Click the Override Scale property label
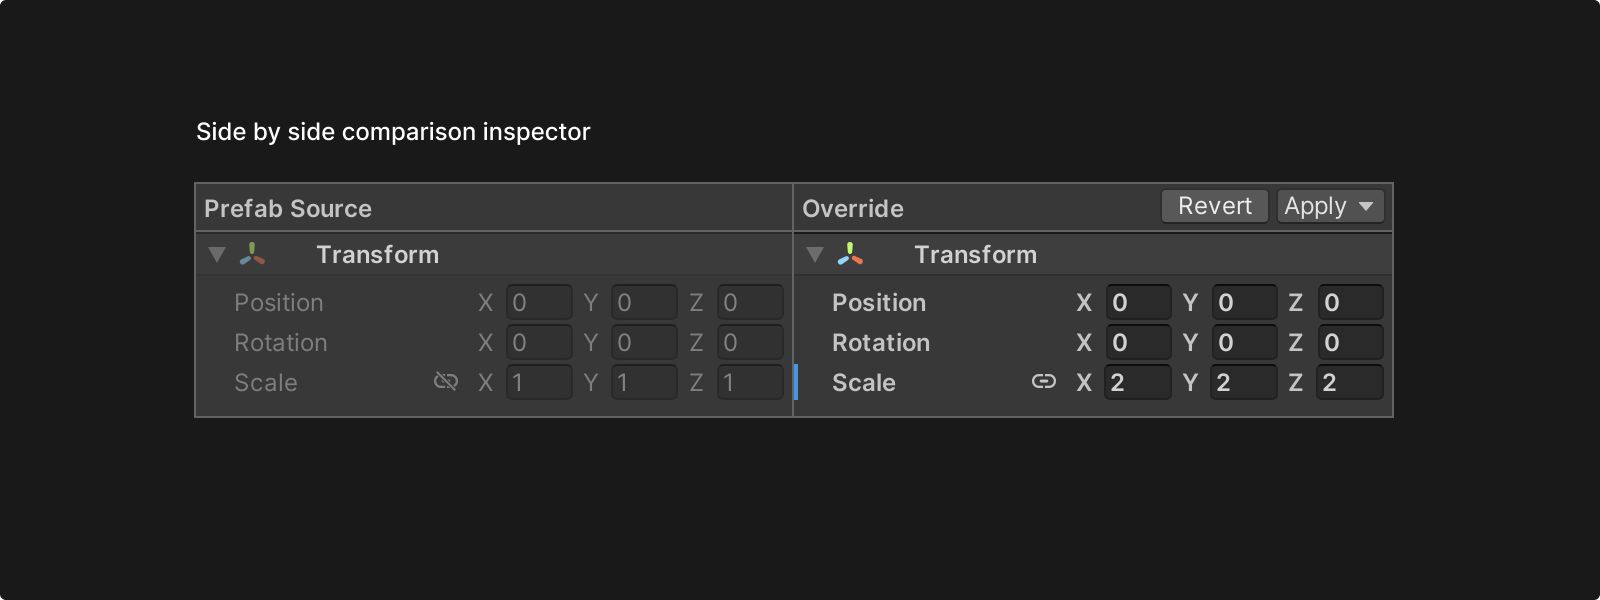Screen dimensions: 1600x600 [x=864, y=383]
